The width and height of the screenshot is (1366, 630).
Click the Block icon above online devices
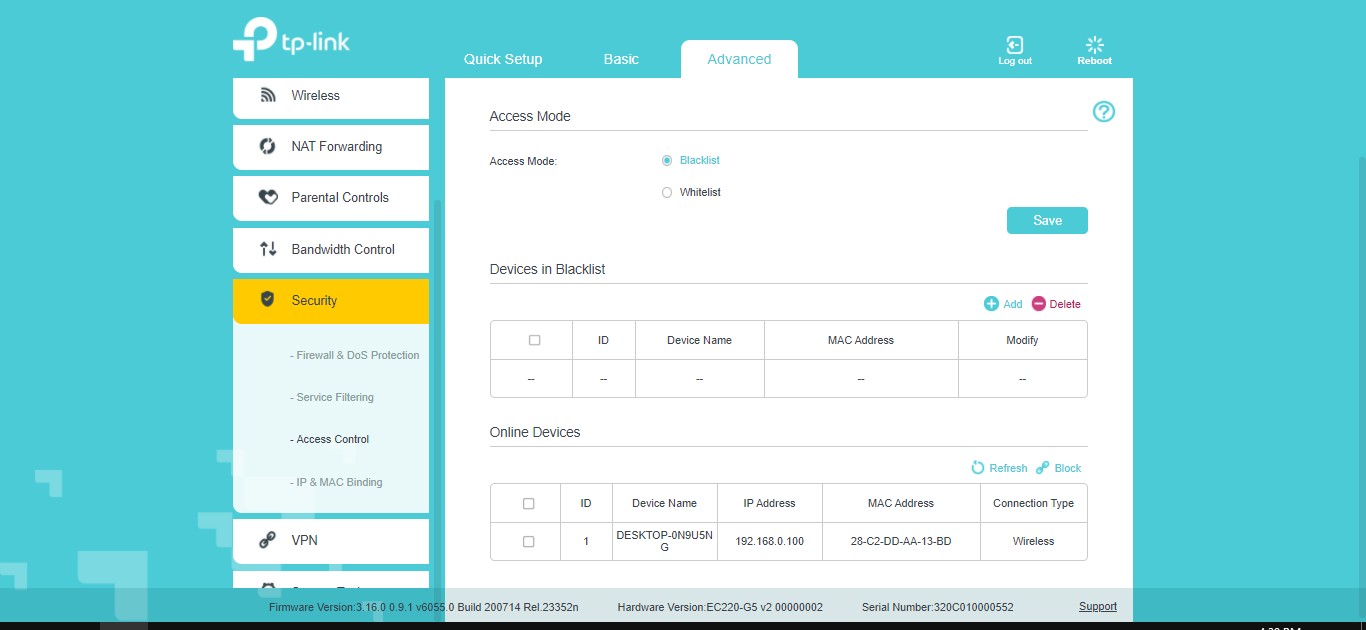click(x=1043, y=468)
